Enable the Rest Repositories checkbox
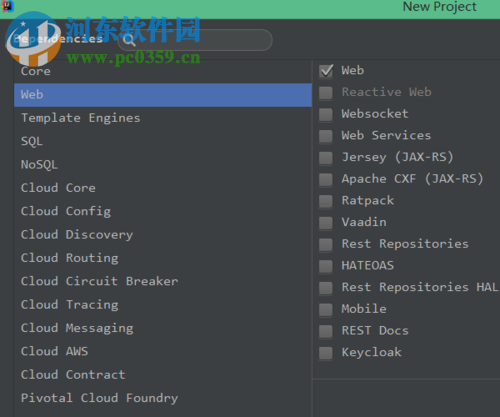Image resolution: width=500 pixels, height=417 pixels. pos(326,244)
